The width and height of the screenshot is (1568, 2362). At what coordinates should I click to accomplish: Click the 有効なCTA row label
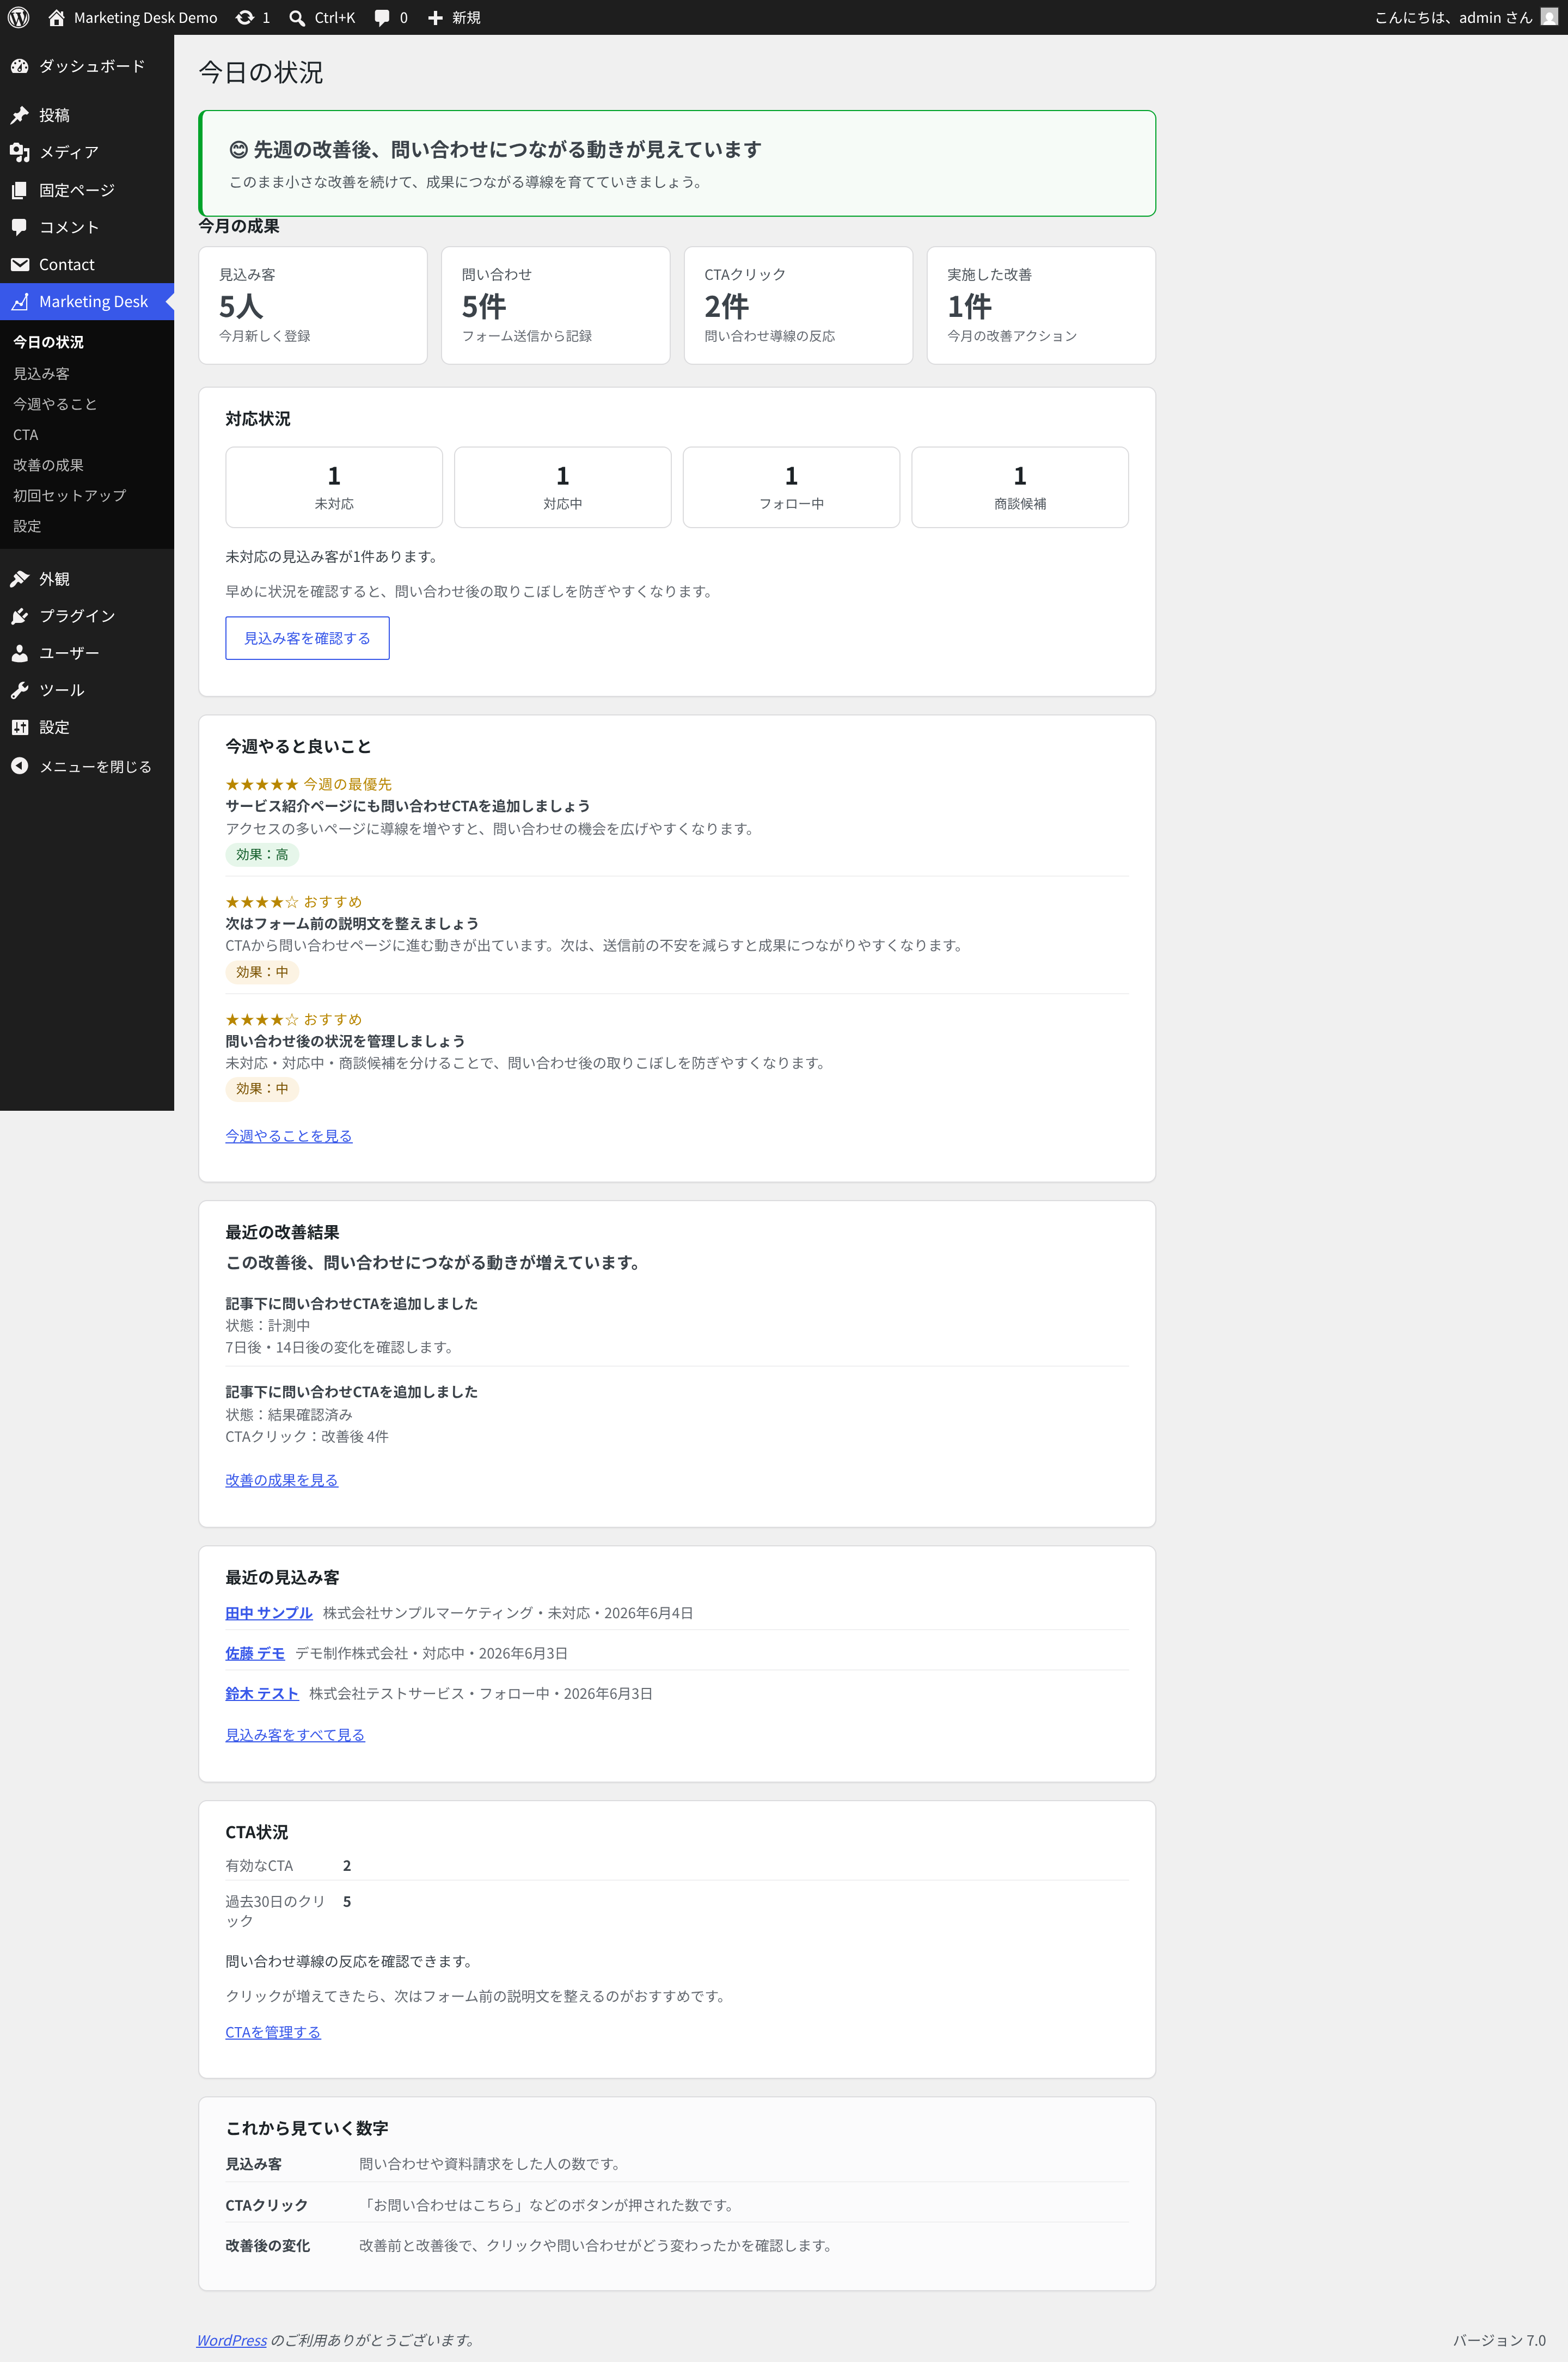259,1865
